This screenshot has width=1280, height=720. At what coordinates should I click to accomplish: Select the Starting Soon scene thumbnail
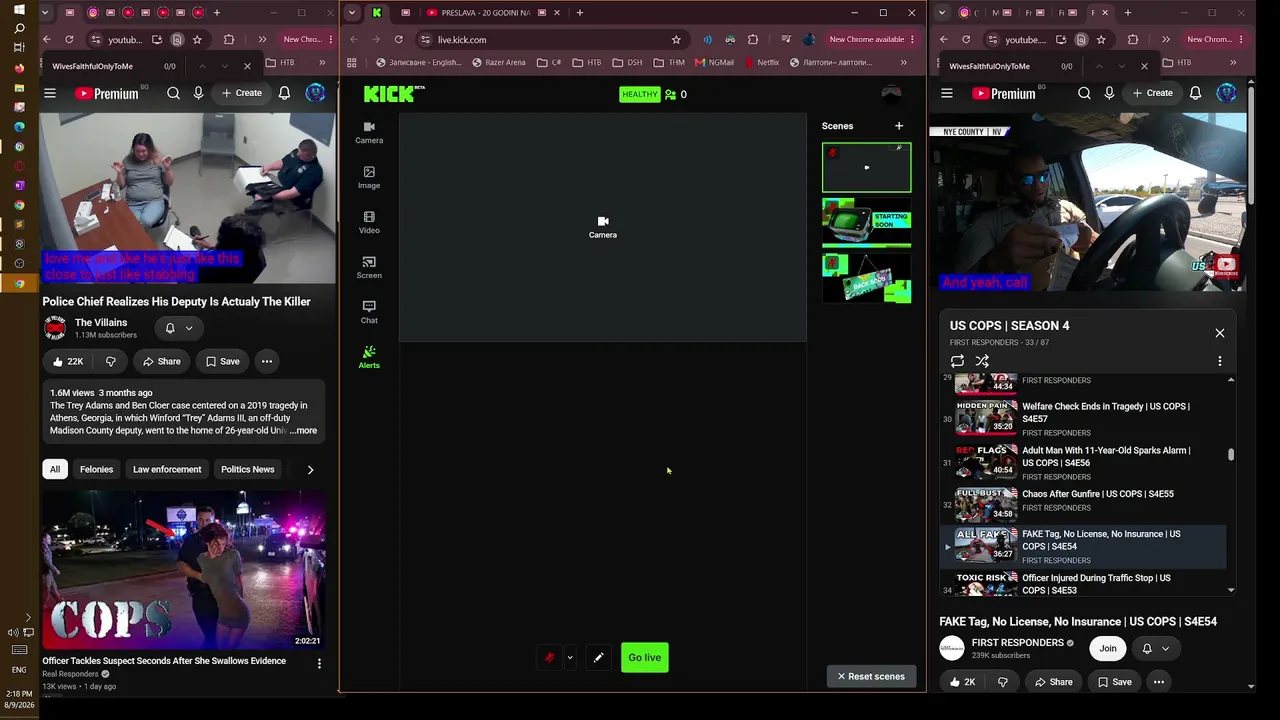coord(867,222)
